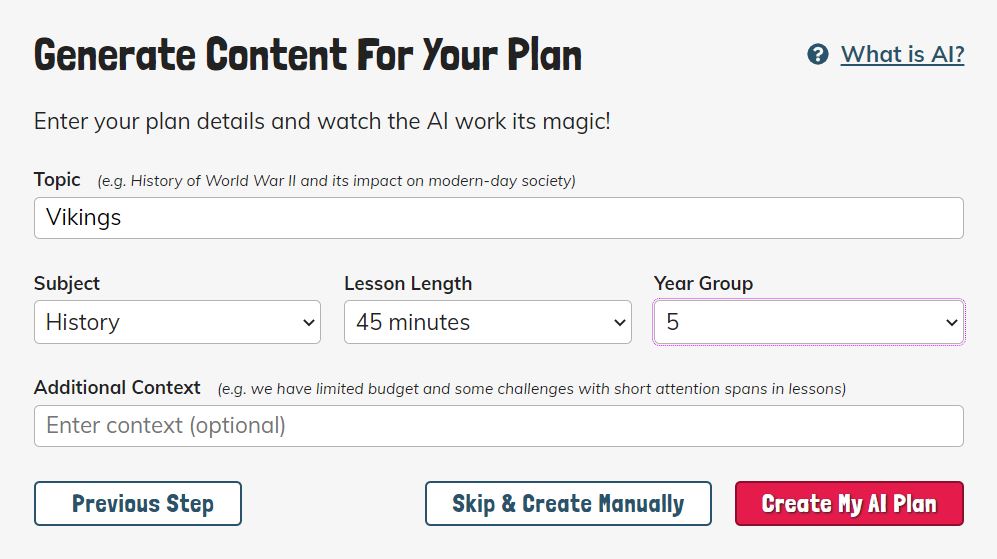The image size is (997, 559).
Task: Click the question mark help icon
Action: (x=818, y=55)
